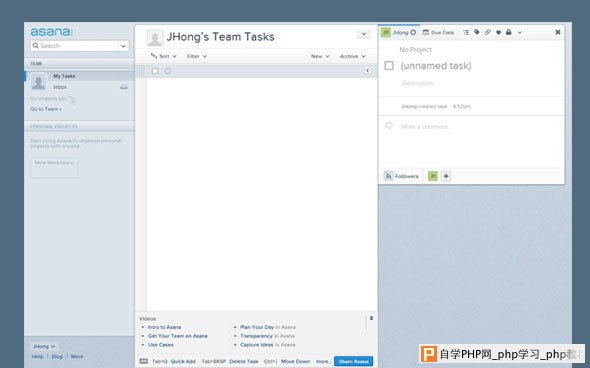Open the Archive dropdown menu

(x=353, y=56)
